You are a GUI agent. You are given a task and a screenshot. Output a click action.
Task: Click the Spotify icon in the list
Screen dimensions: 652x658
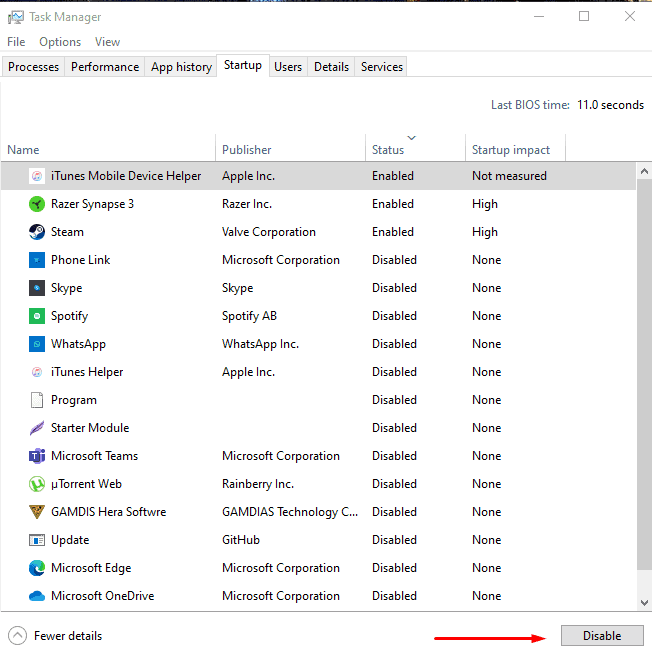tap(37, 316)
